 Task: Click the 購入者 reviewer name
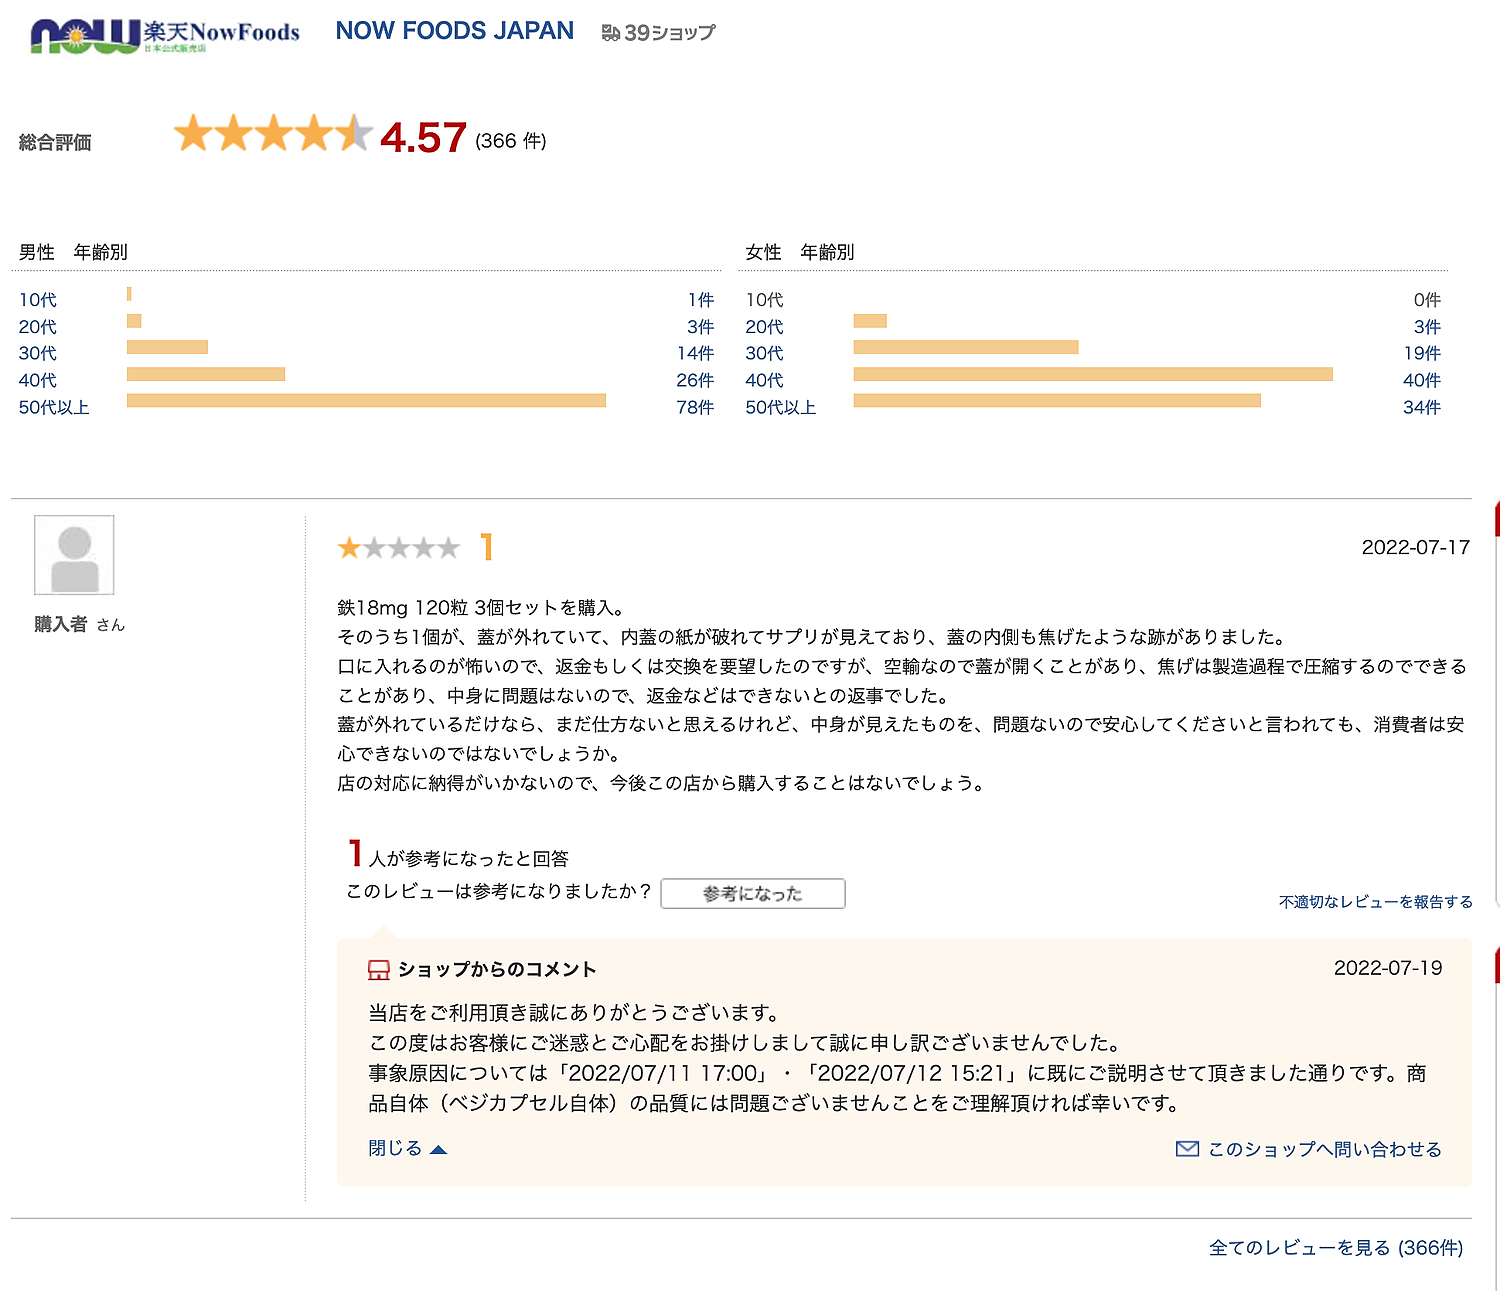click(x=61, y=624)
